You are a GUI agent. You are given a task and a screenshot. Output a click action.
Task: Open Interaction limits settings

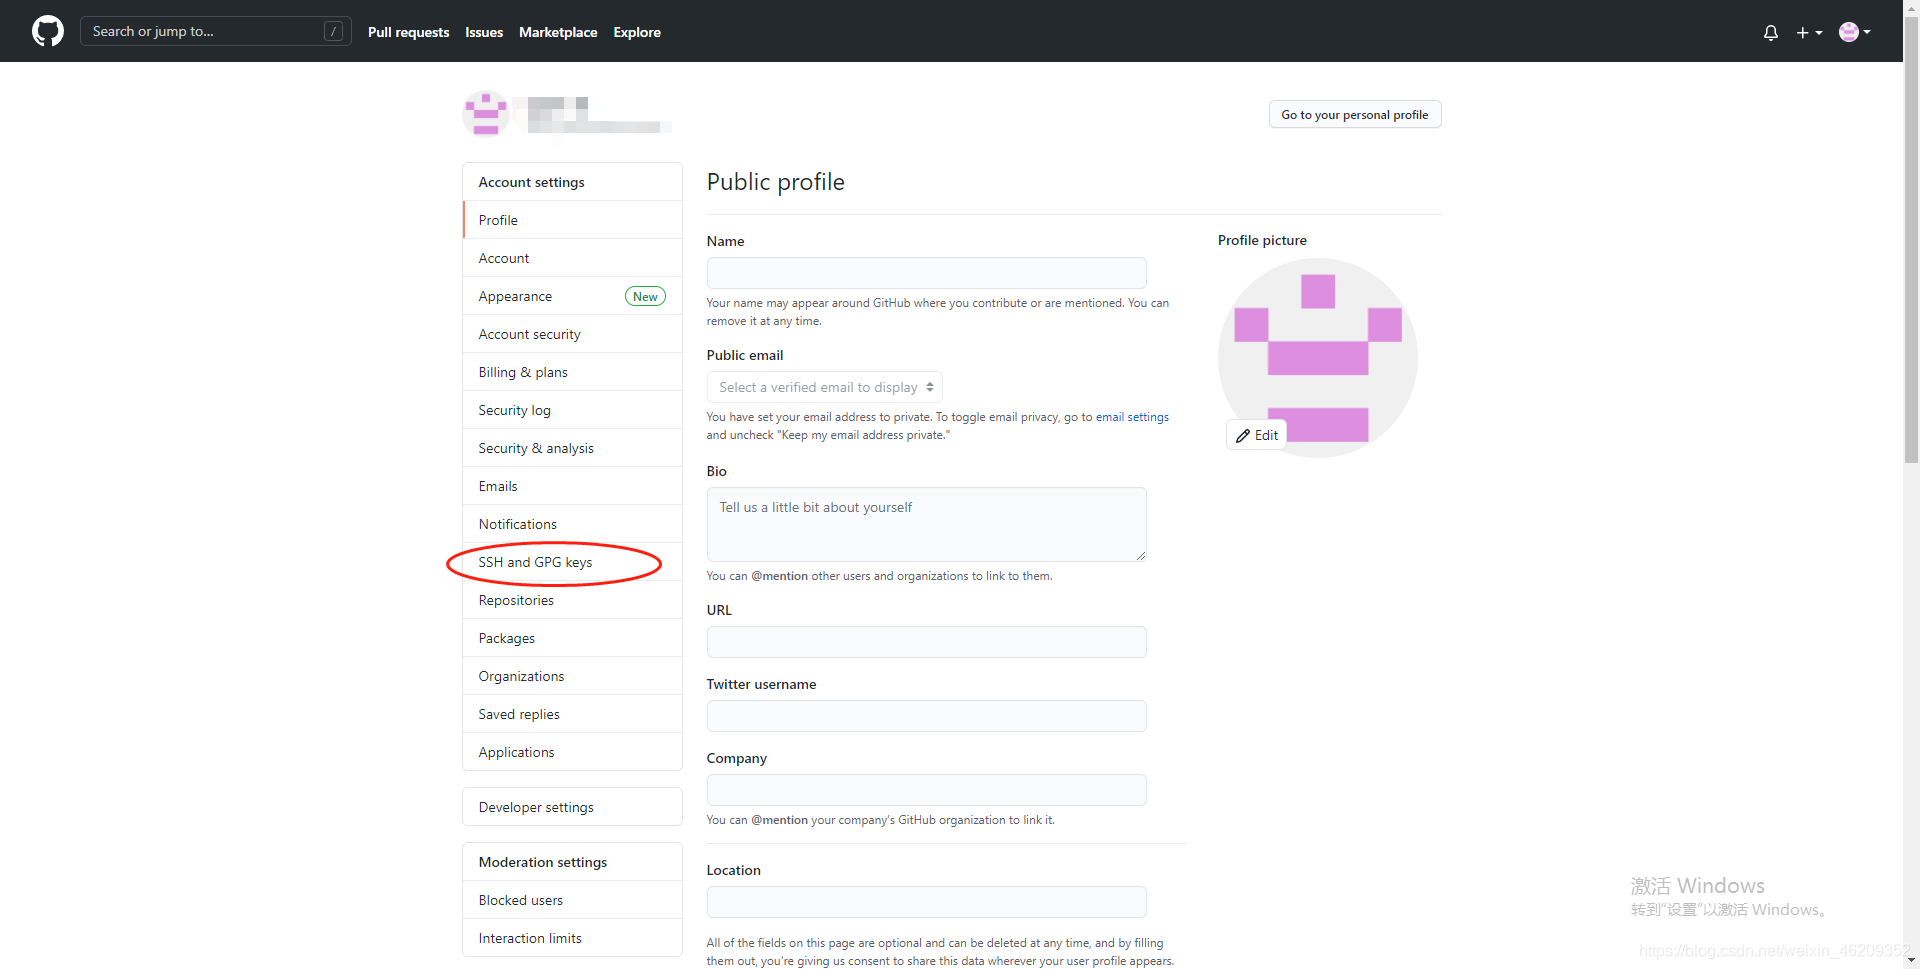(x=572, y=938)
